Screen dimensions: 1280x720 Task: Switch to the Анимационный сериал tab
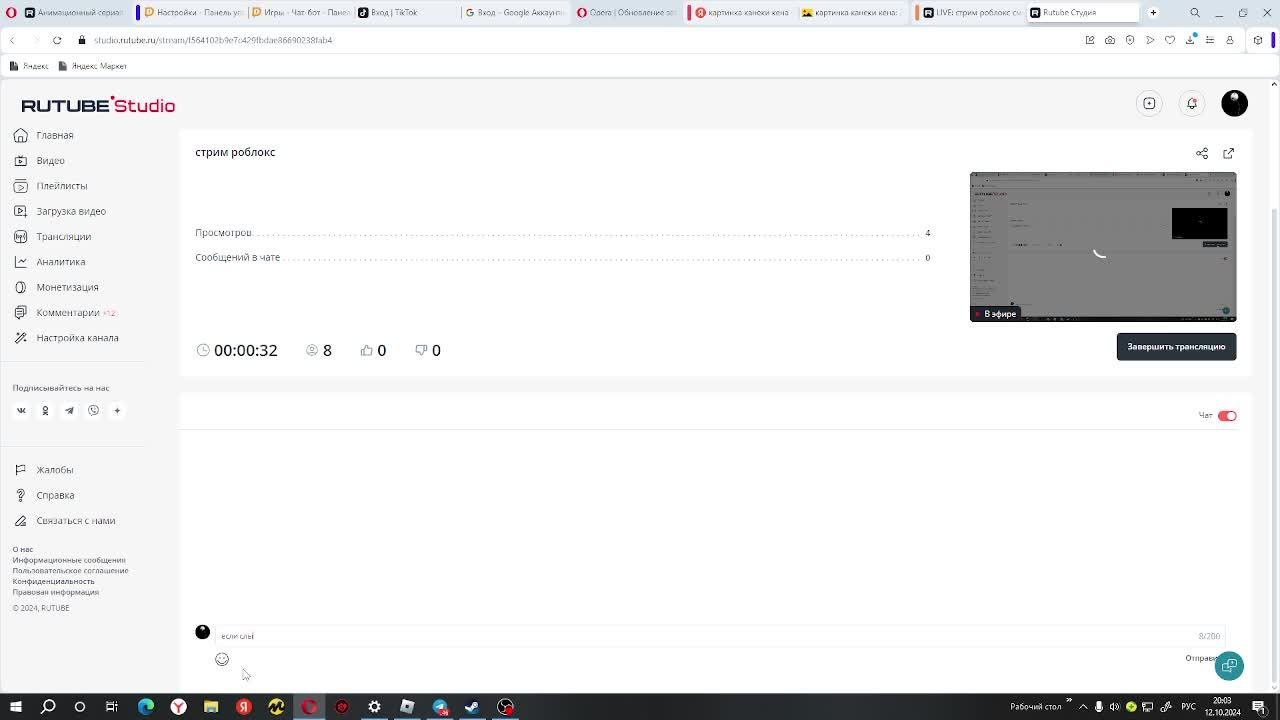point(73,13)
